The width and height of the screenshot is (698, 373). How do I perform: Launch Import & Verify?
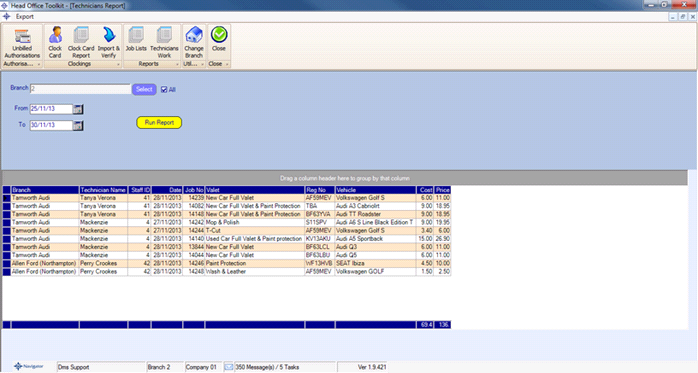pyautogui.click(x=109, y=43)
